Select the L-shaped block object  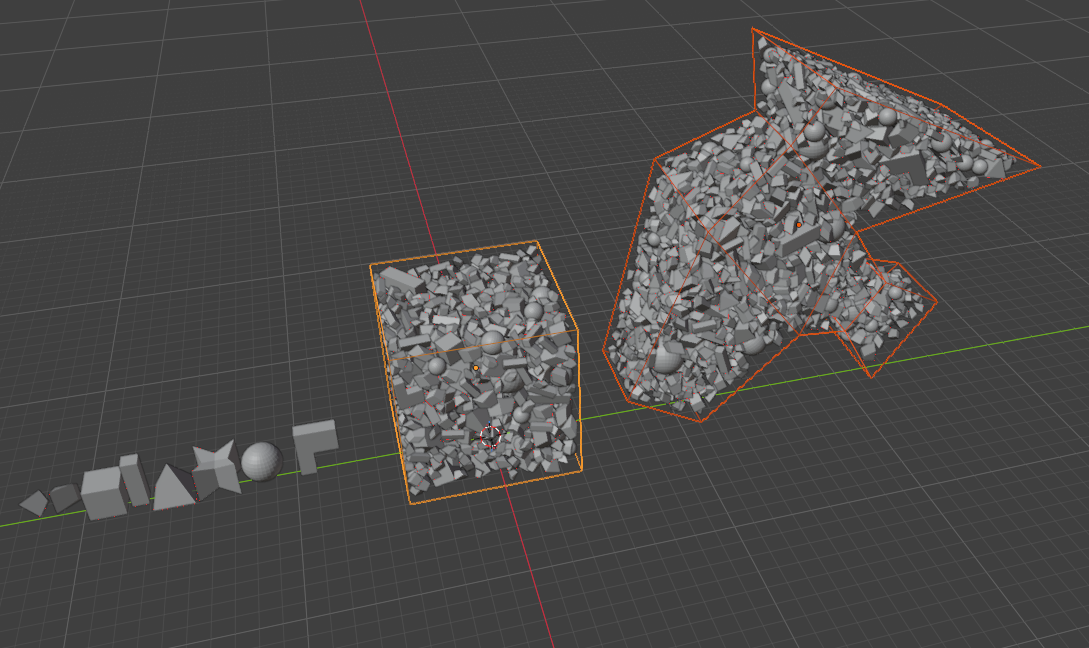(x=314, y=445)
